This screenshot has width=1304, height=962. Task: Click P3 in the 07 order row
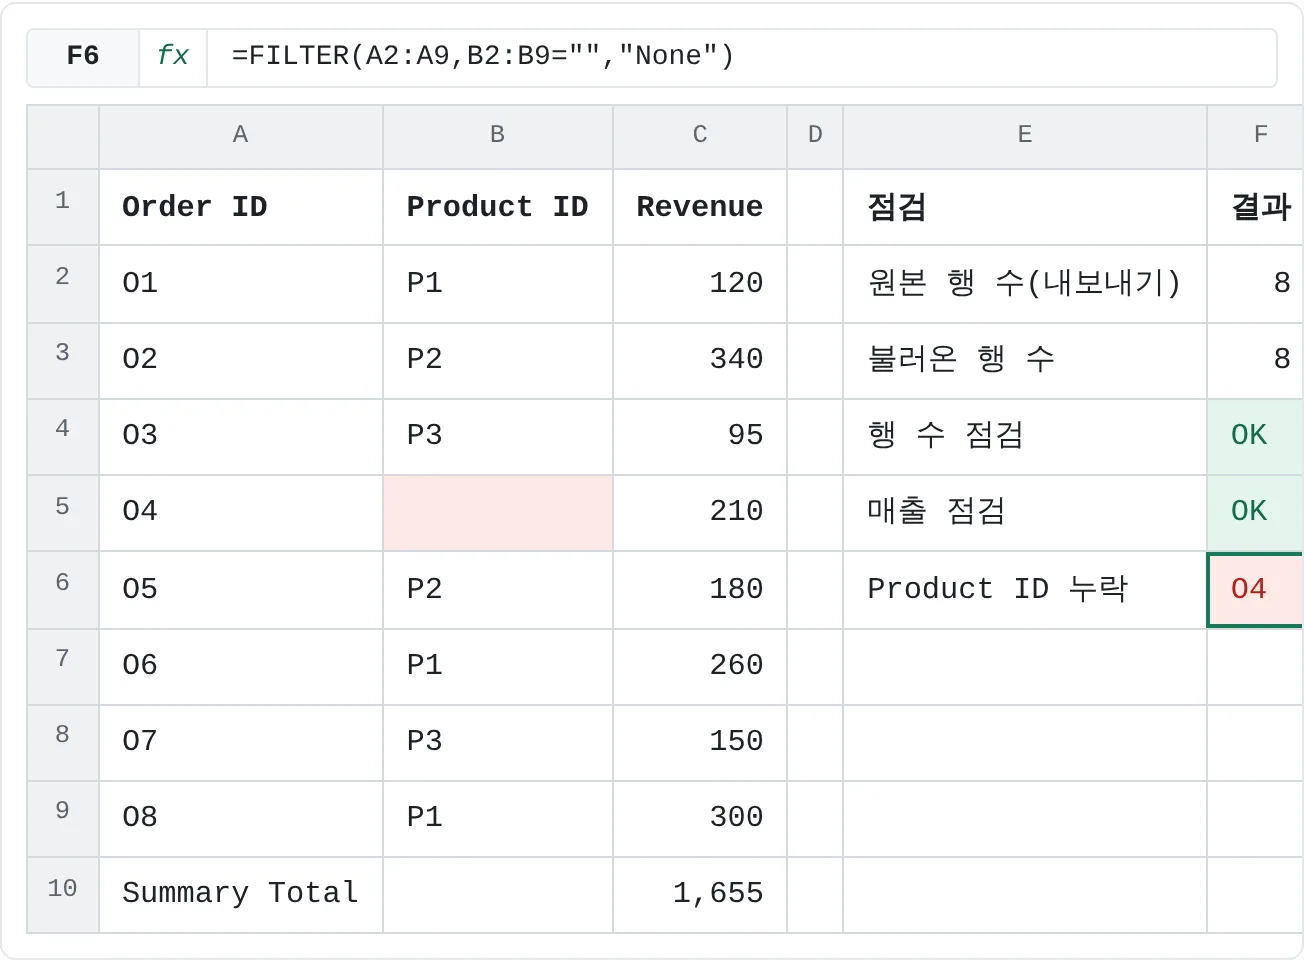click(498, 743)
